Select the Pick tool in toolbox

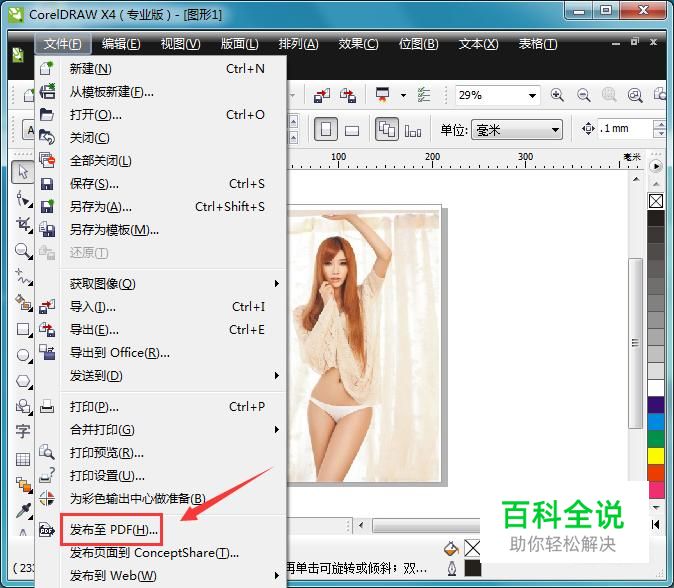click(x=22, y=172)
